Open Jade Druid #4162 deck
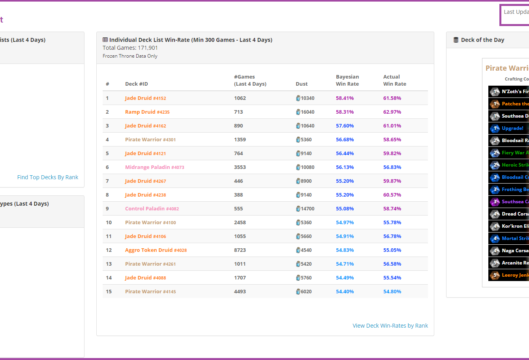Screen dimensions: 529x360 pos(145,126)
